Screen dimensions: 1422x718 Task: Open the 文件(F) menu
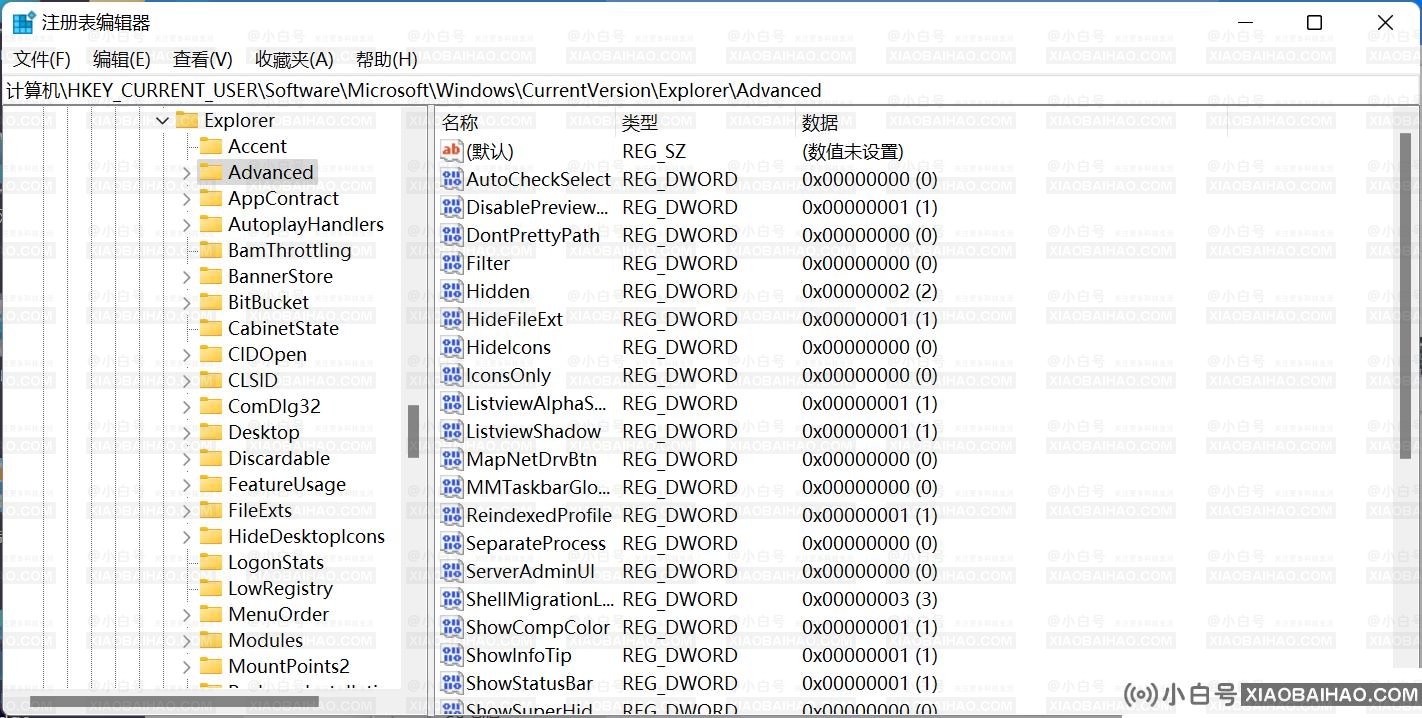coord(42,59)
